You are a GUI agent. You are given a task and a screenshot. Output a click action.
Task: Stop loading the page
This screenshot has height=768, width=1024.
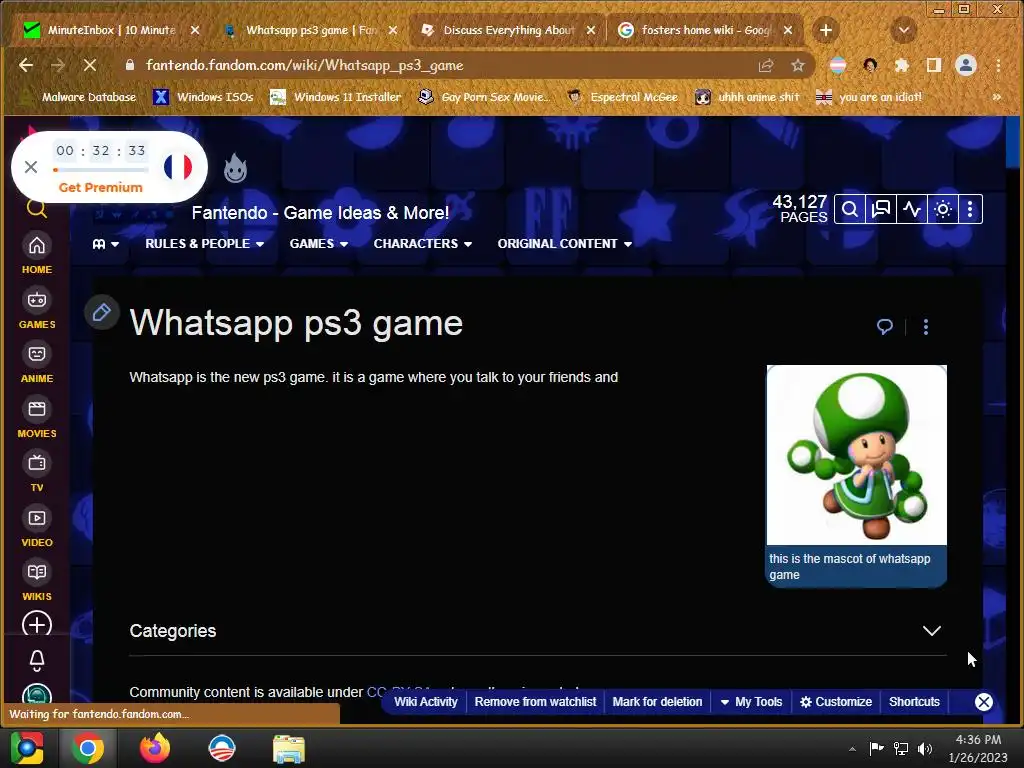(89, 65)
